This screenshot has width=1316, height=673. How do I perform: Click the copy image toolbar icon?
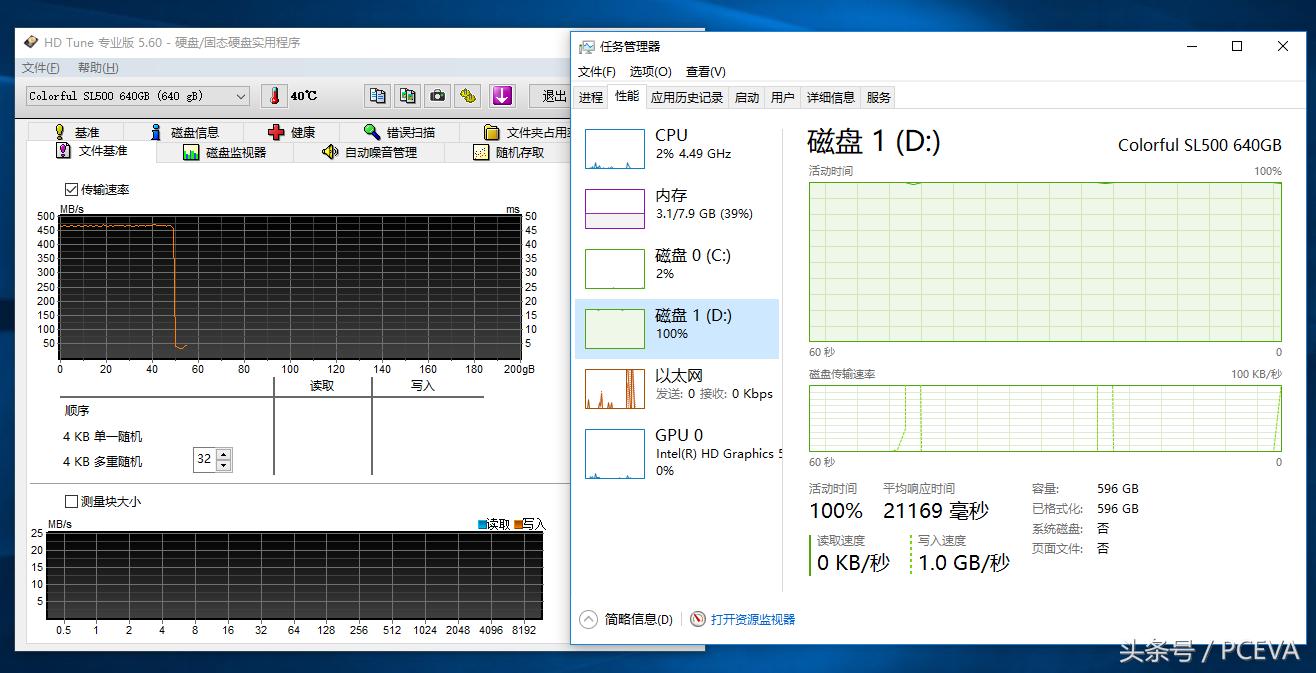tap(407, 96)
